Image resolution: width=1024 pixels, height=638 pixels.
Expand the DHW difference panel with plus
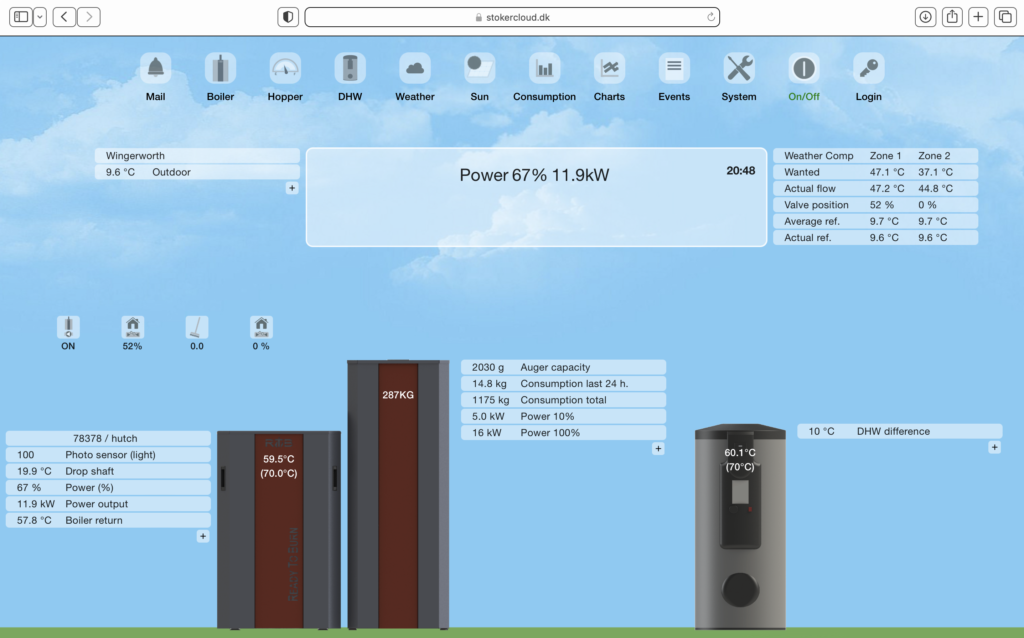[994, 448]
